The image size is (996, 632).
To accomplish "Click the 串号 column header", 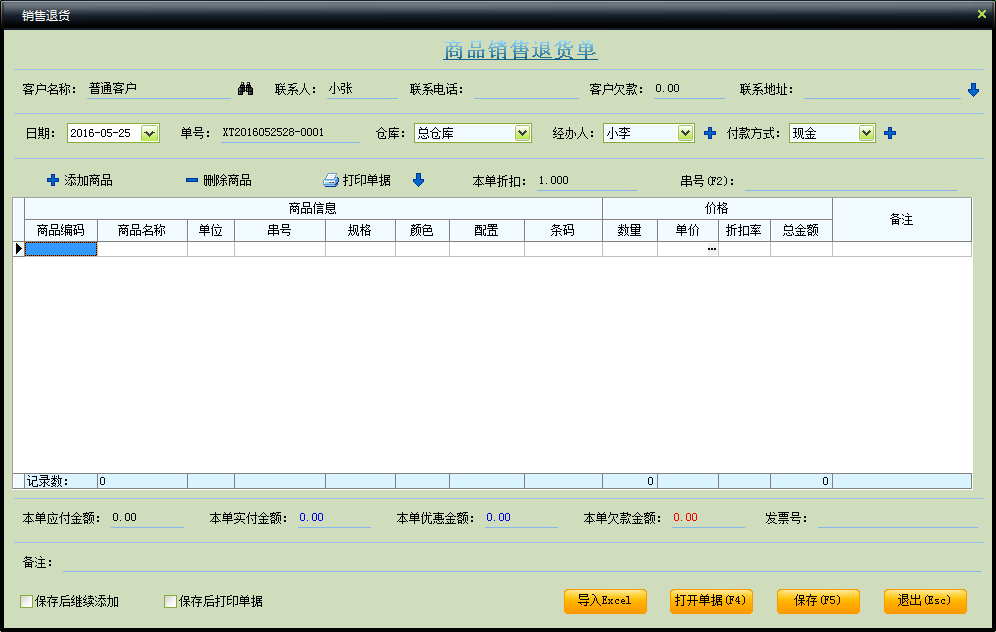I will (x=280, y=230).
